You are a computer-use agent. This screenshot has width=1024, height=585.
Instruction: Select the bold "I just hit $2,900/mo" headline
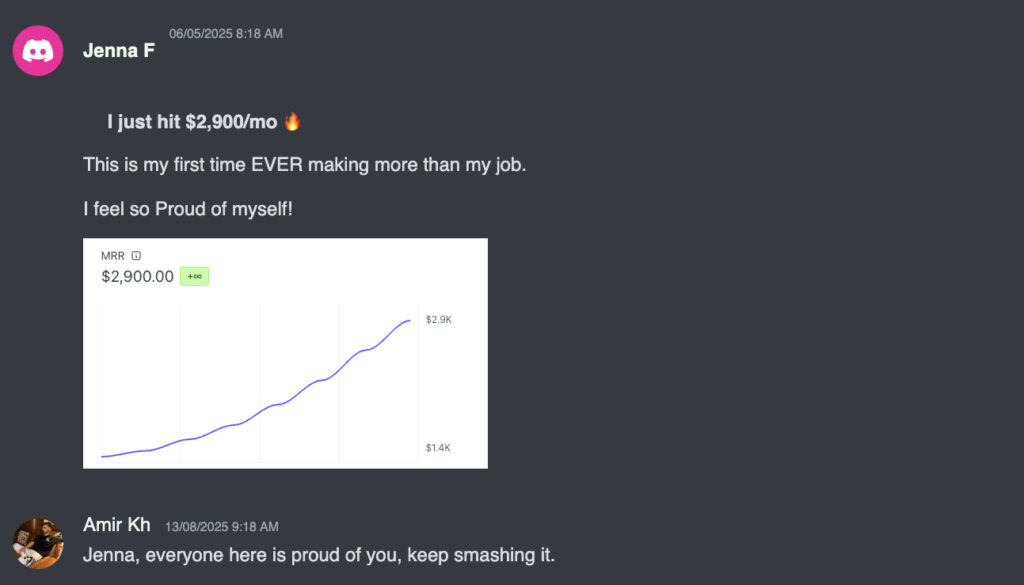(192, 122)
